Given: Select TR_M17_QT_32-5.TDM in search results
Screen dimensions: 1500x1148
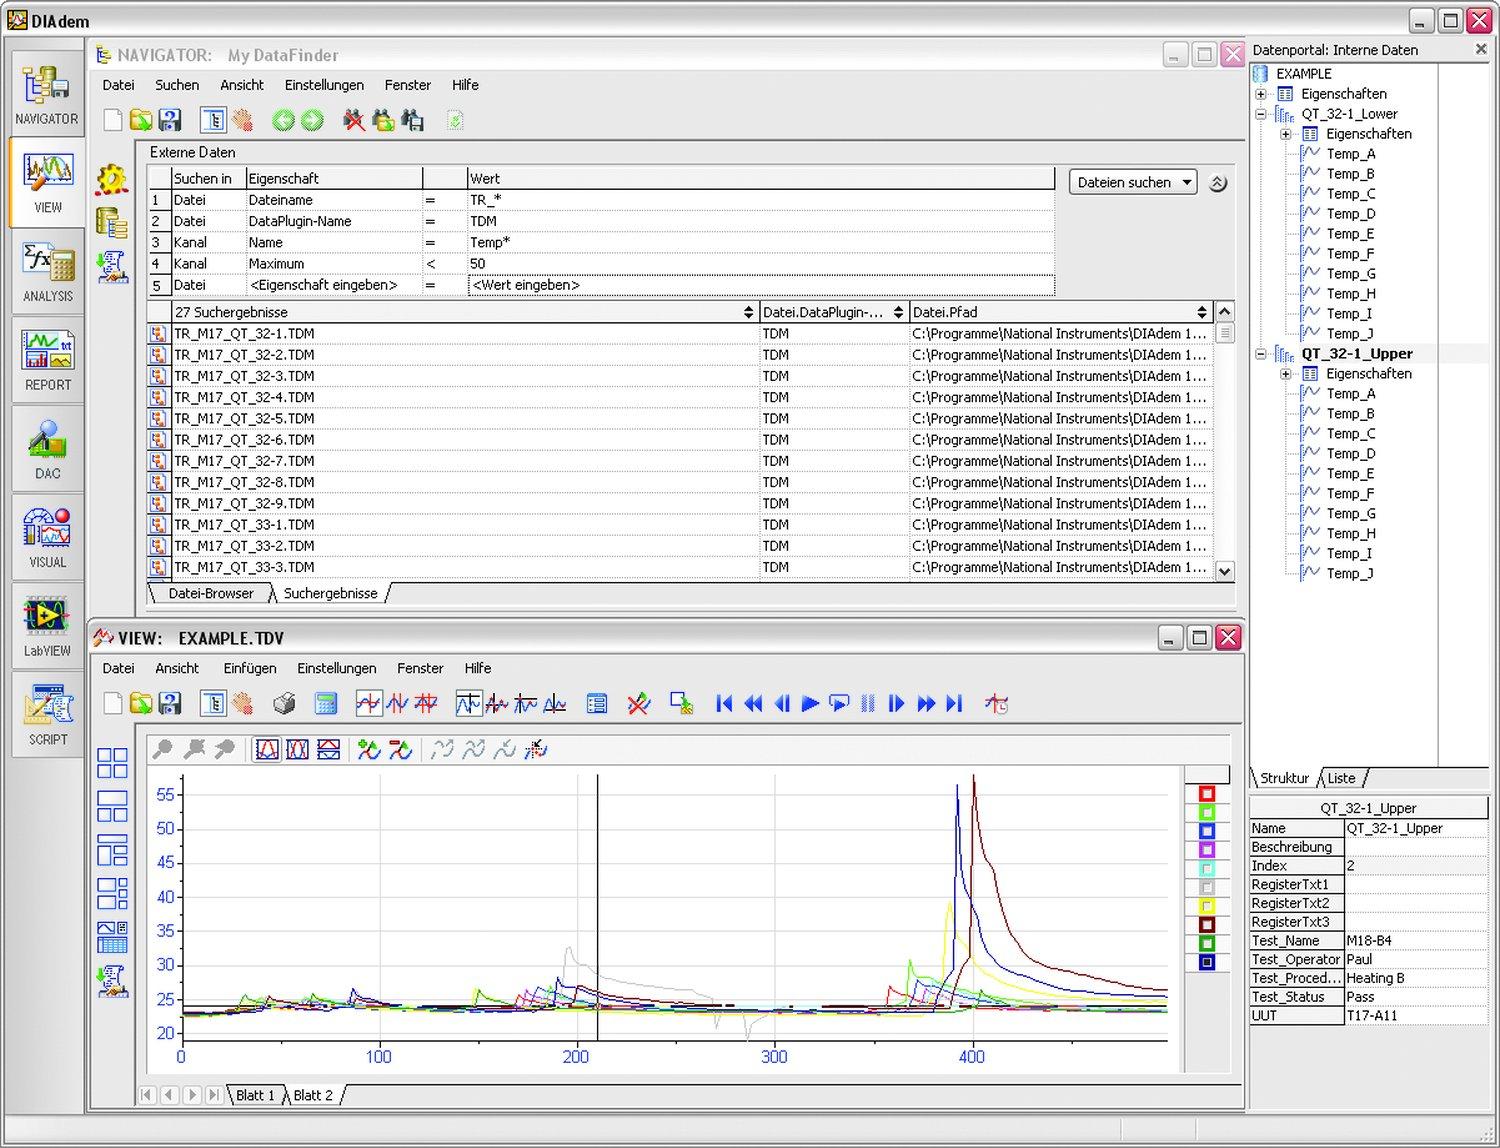Looking at the screenshot, I should click(244, 418).
